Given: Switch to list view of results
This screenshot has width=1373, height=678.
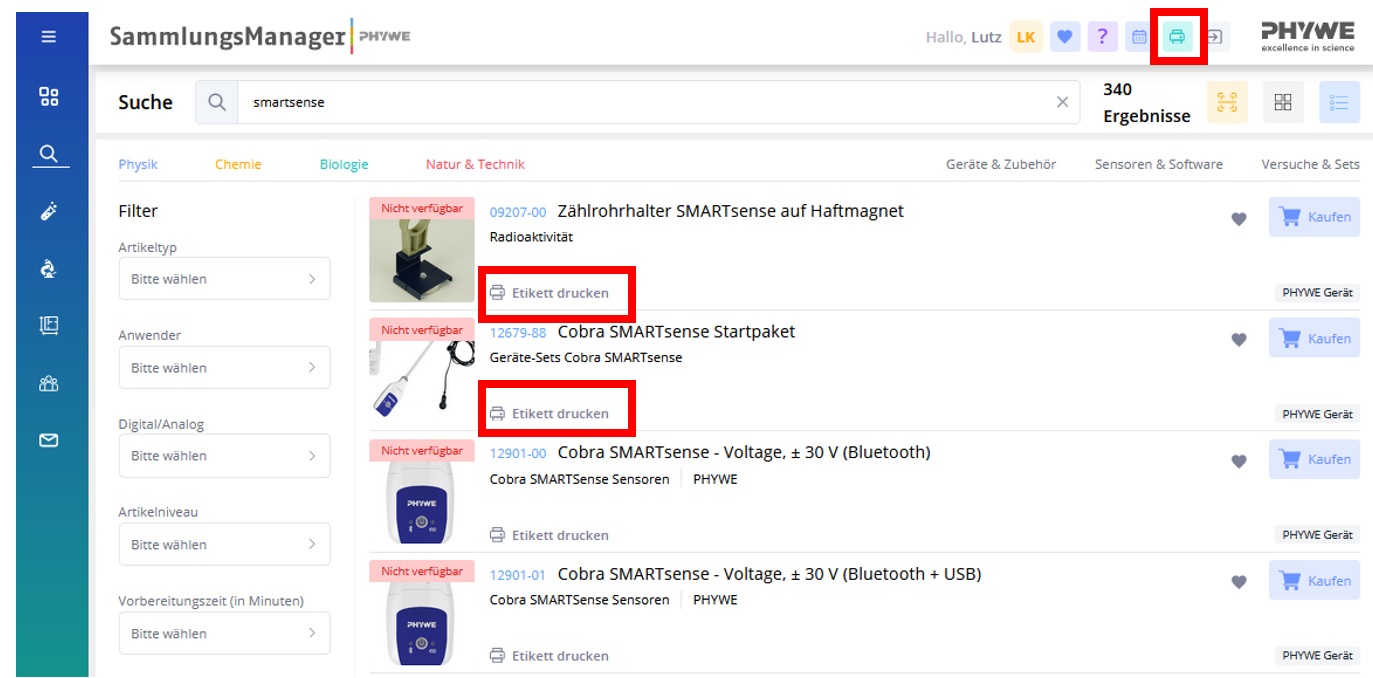Looking at the screenshot, I should [x=1339, y=102].
